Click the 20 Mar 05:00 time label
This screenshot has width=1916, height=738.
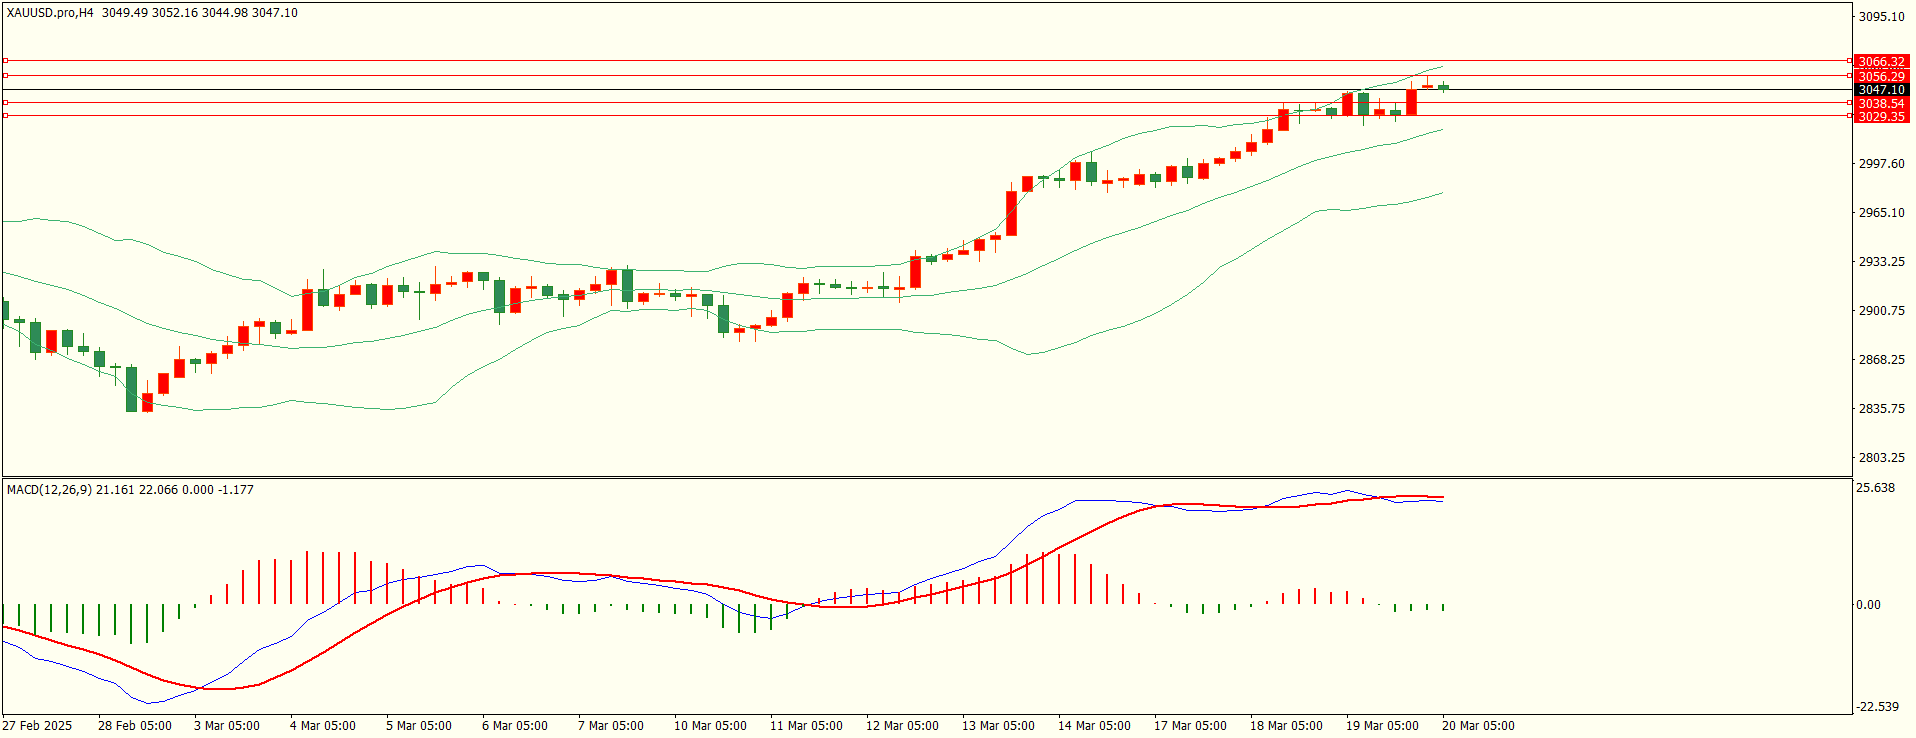pos(1478,726)
